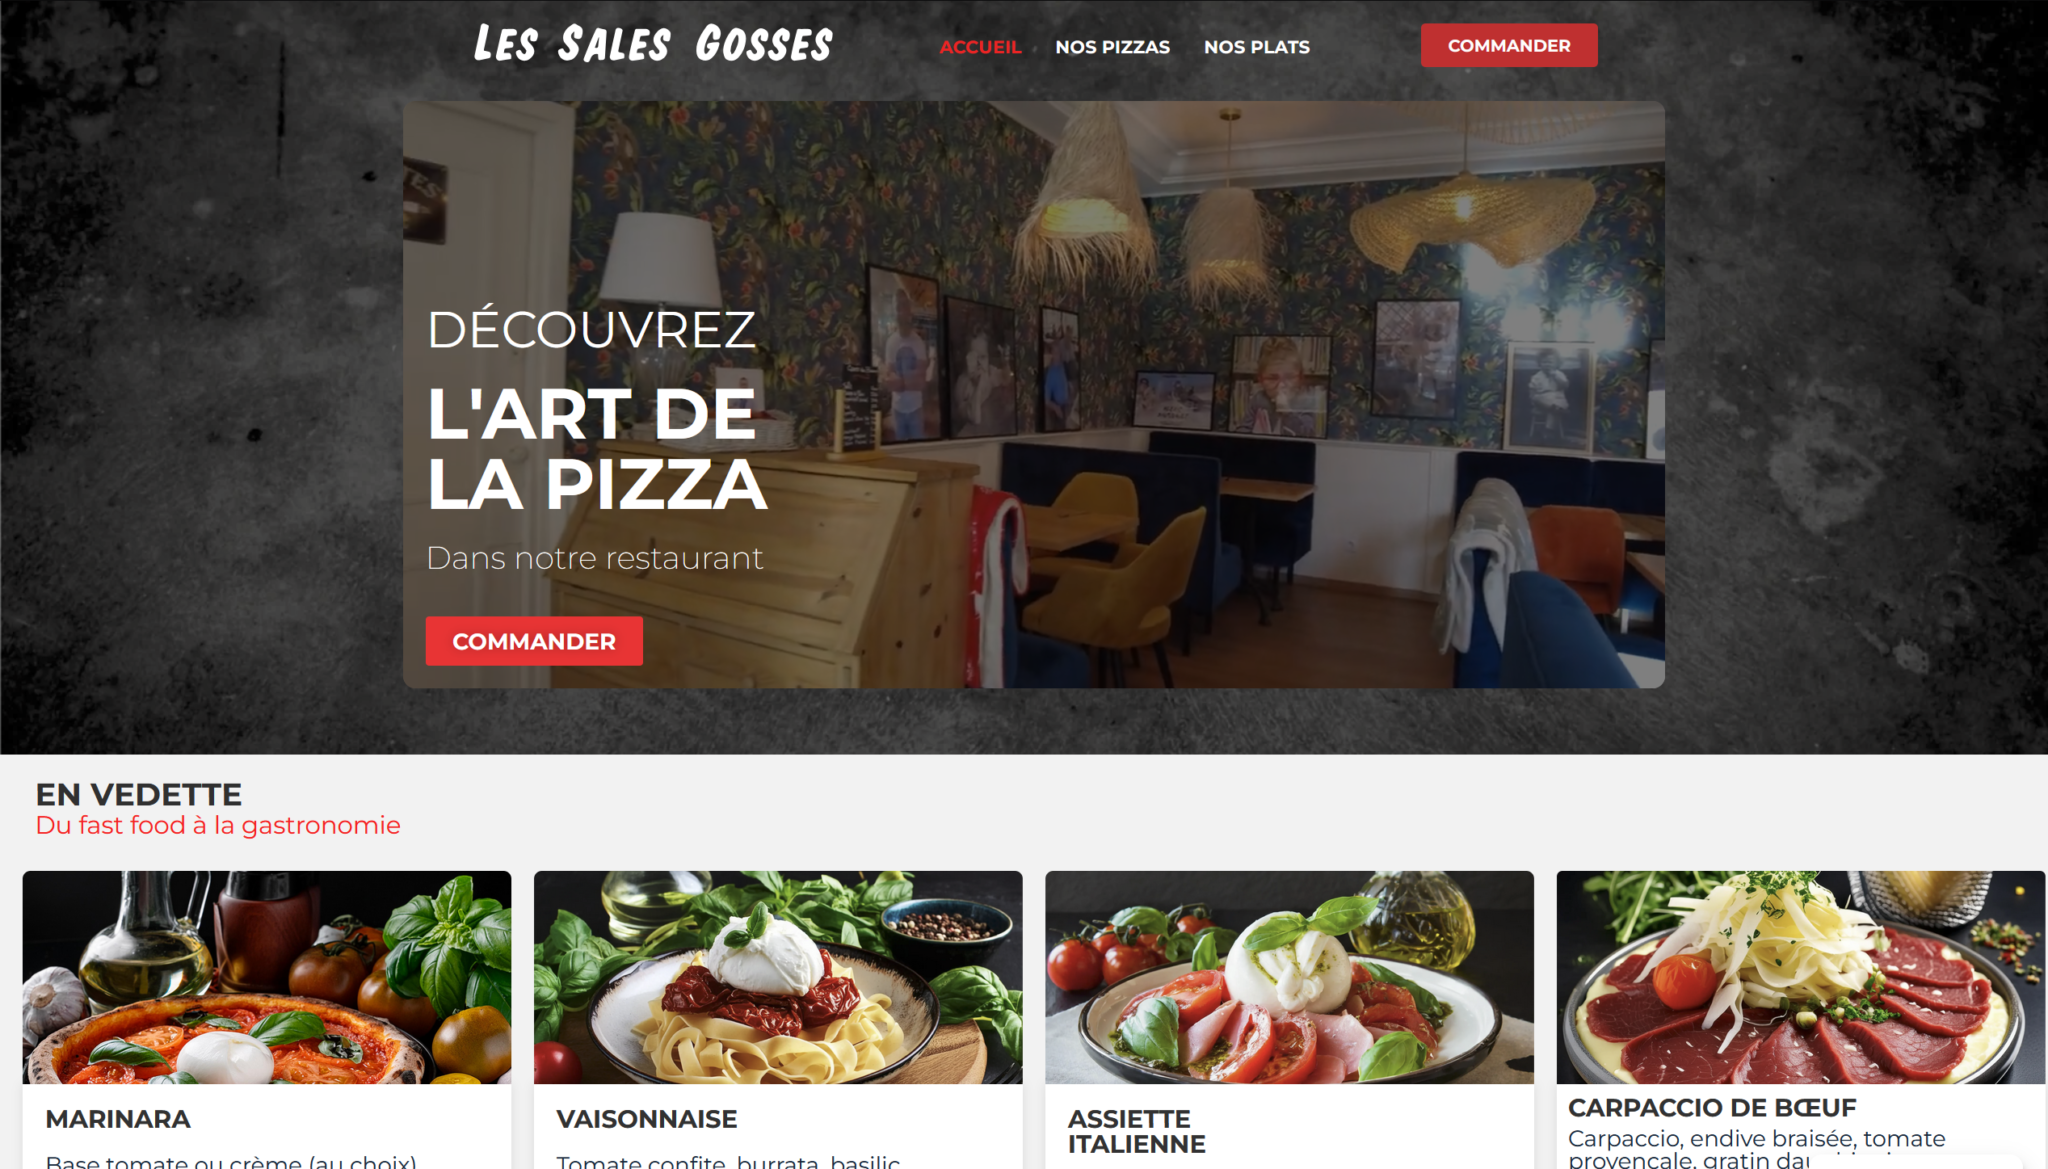Click the Les Sales Gosses logo
The width and height of the screenshot is (2048, 1169).
(653, 44)
